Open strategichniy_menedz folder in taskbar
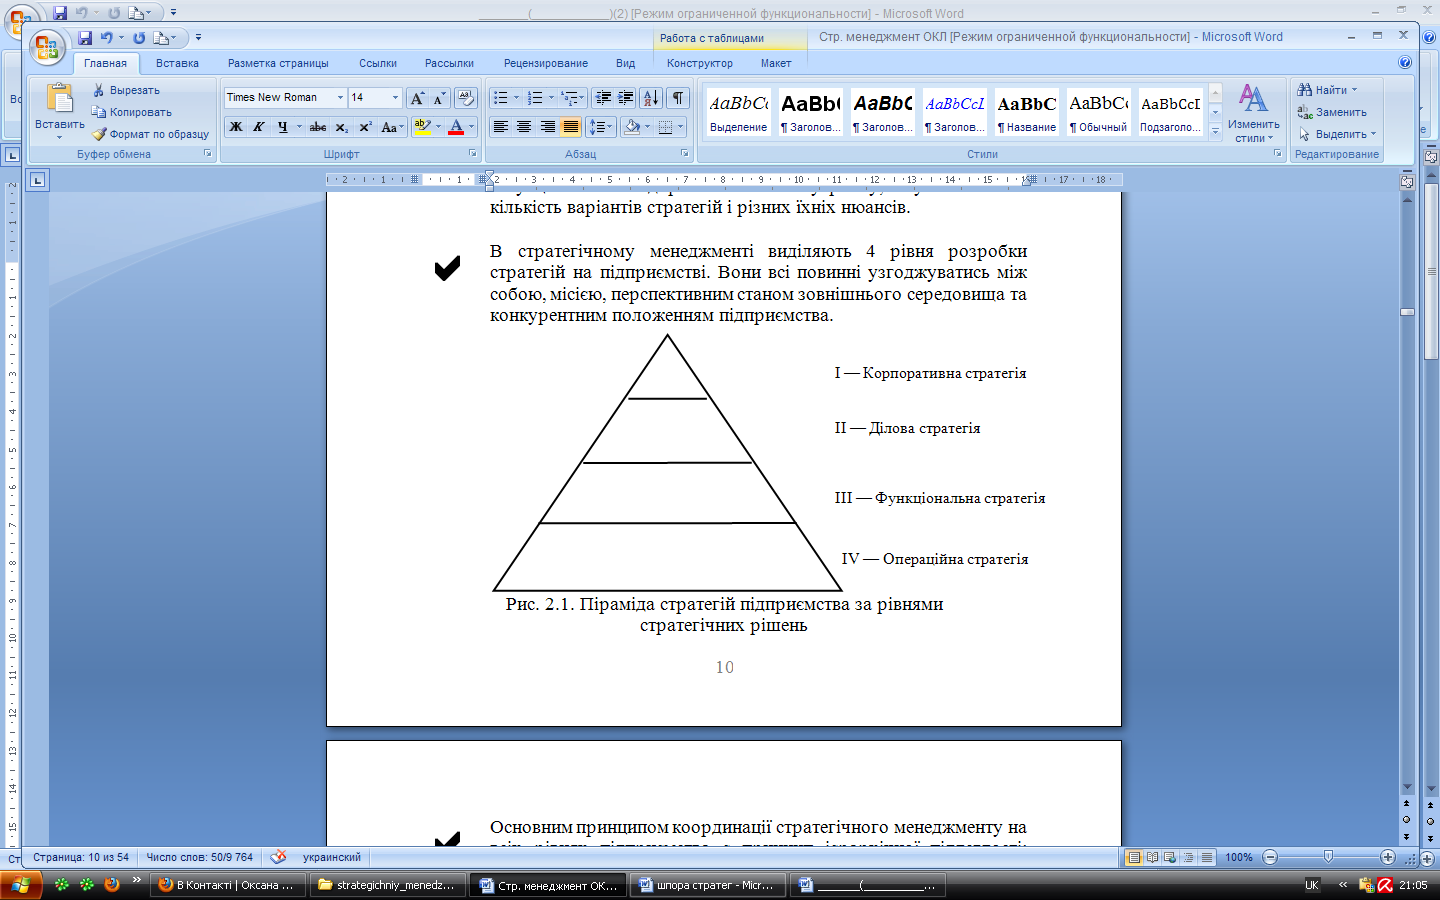Image resolution: width=1440 pixels, height=900 pixels. click(387, 885)
